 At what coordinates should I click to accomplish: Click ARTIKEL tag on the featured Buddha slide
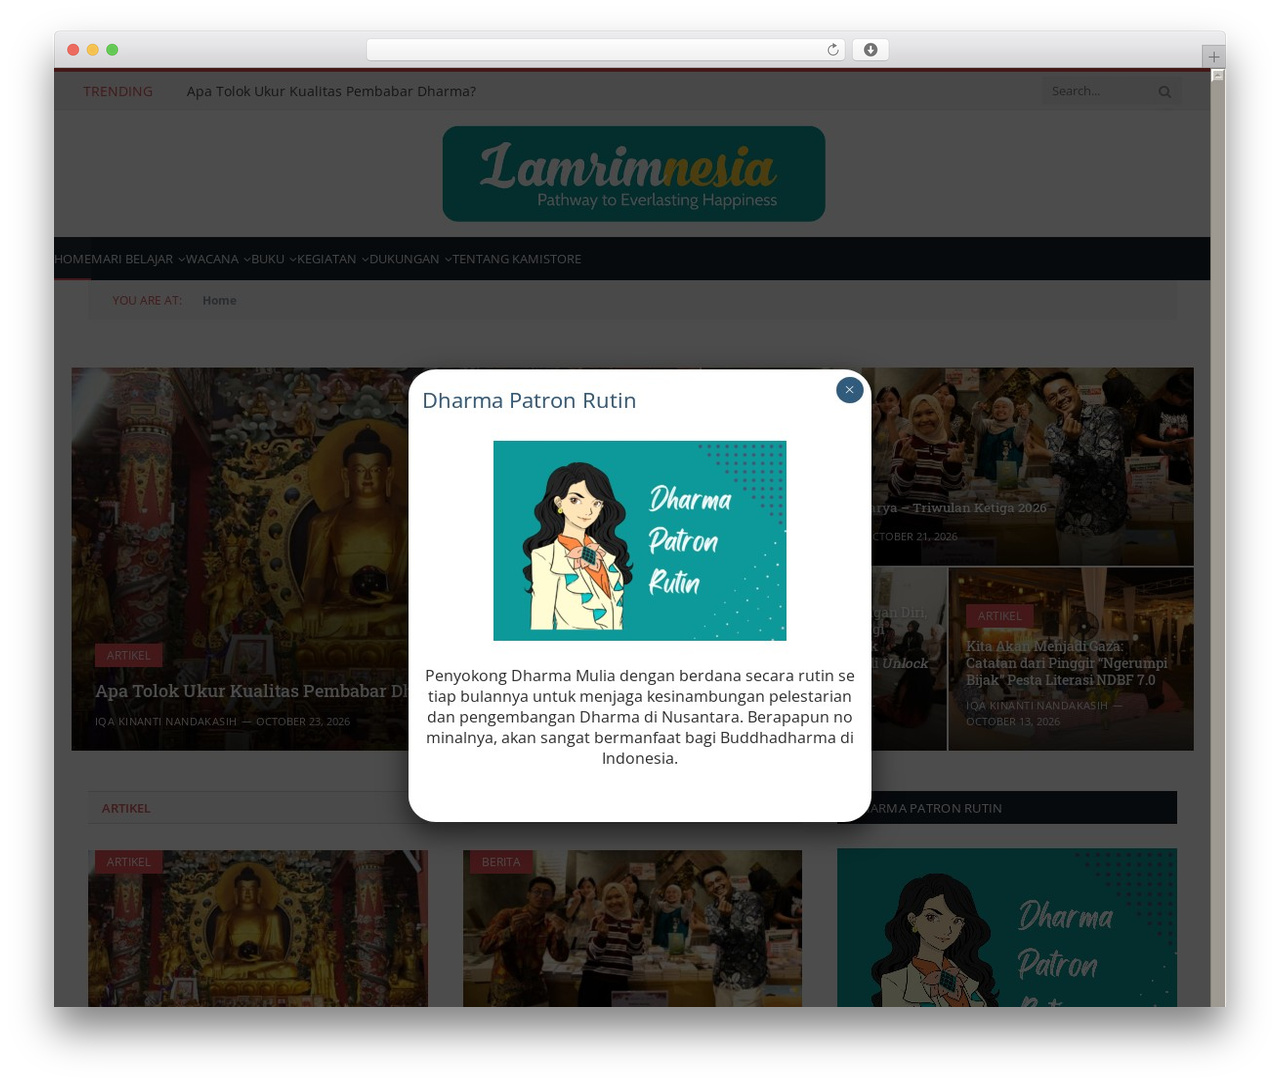tap(129, 655)
